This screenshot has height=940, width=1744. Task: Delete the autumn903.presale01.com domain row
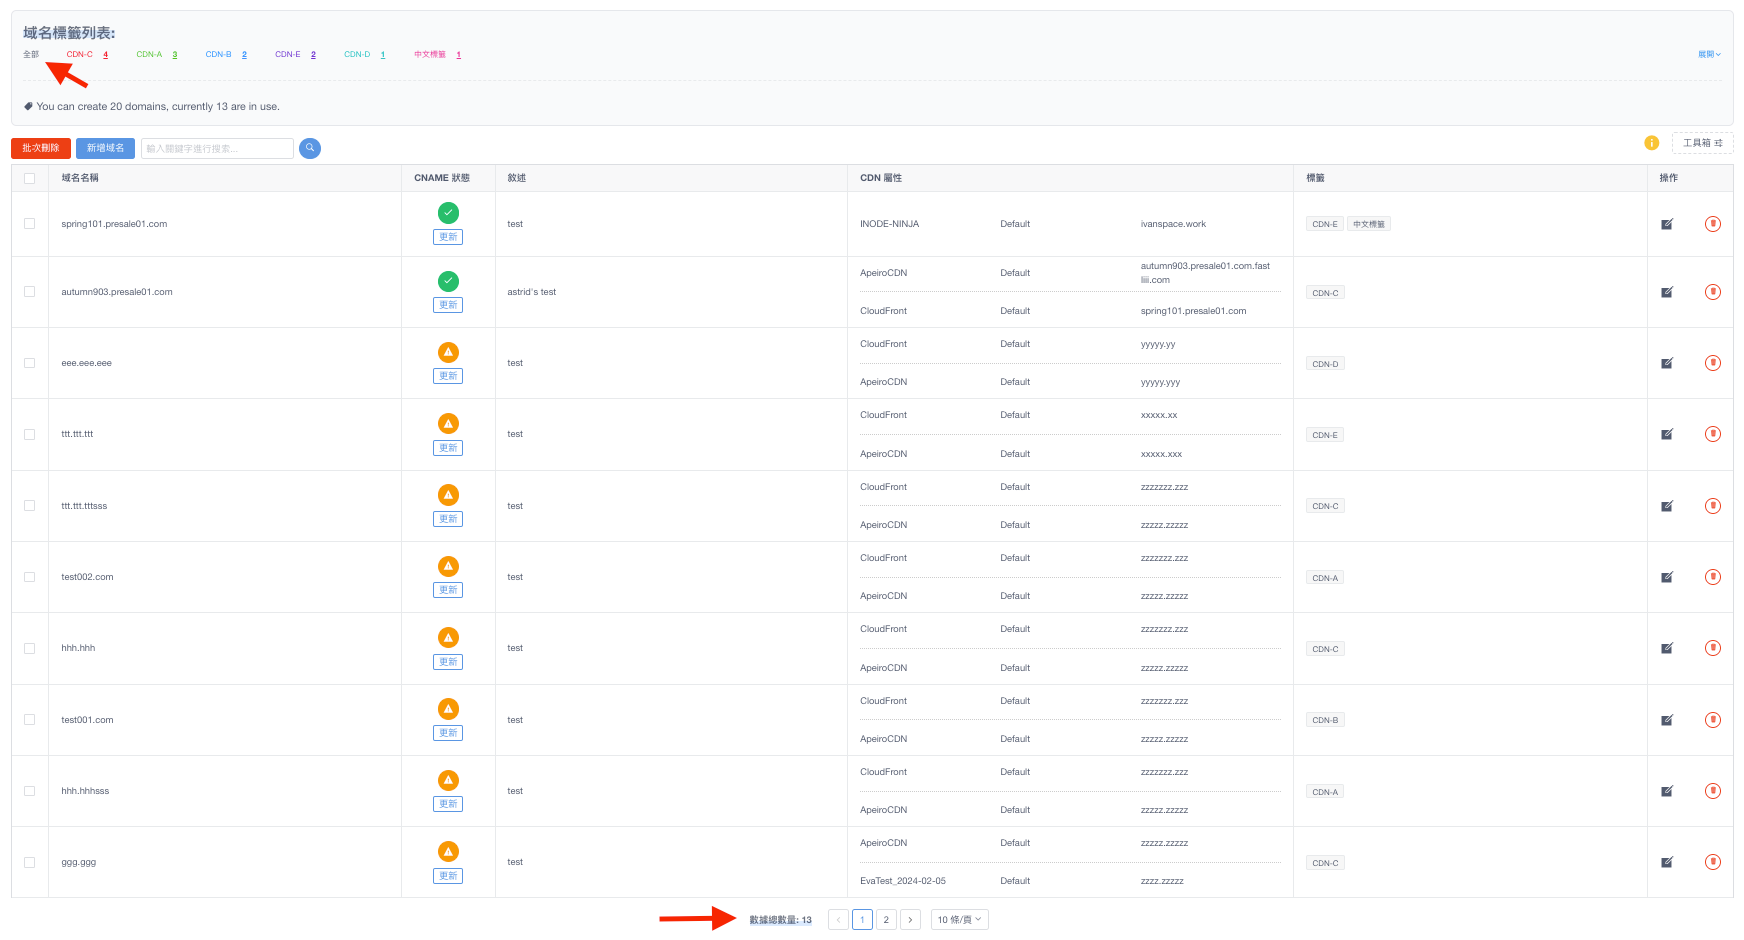pos(1712,292)
